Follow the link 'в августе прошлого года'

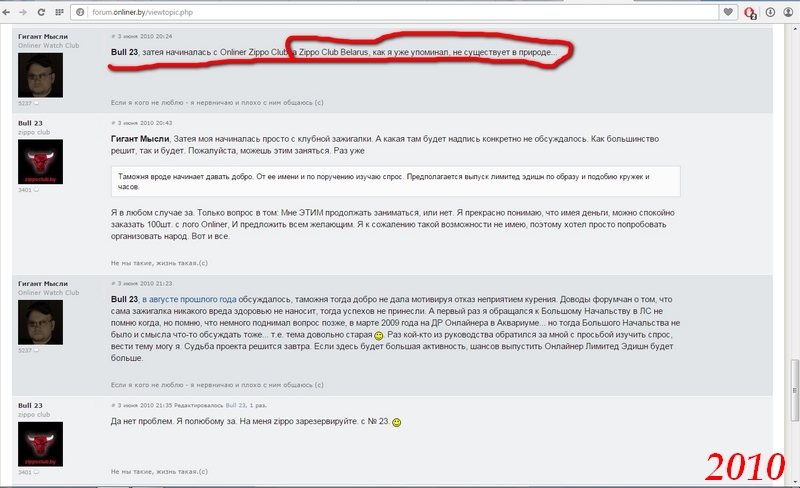(x=189, y=299)
